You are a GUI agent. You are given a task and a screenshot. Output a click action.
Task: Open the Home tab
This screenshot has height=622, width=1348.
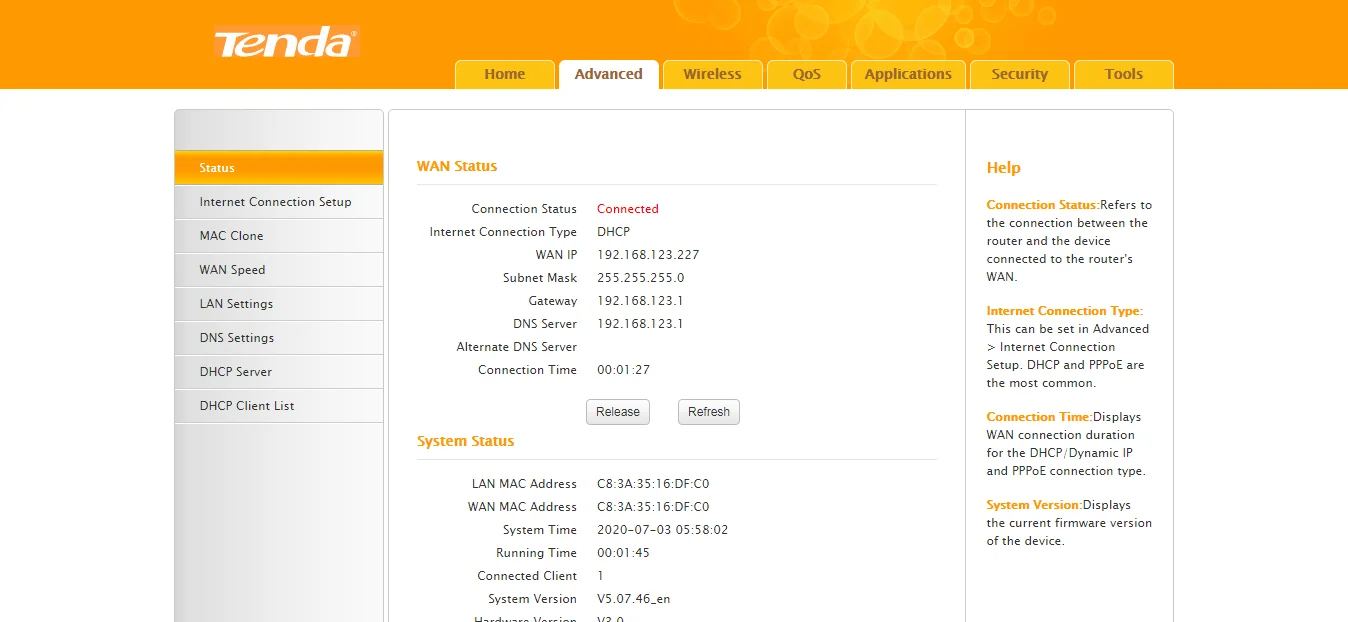tap(504, 74)
